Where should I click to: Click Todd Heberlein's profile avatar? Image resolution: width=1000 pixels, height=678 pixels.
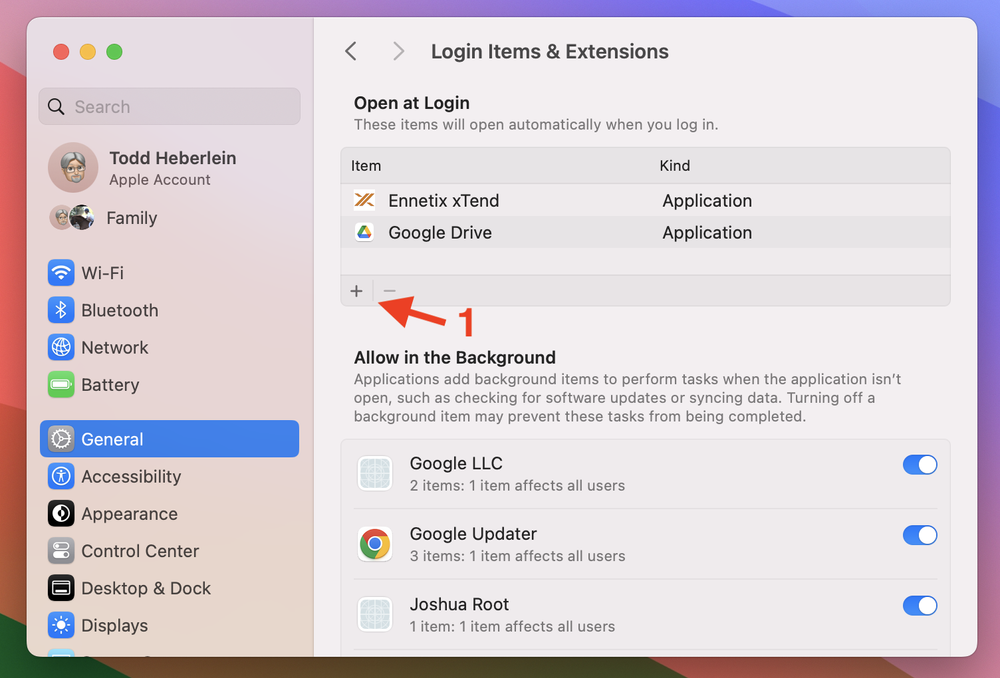click(x=73, y=168)
